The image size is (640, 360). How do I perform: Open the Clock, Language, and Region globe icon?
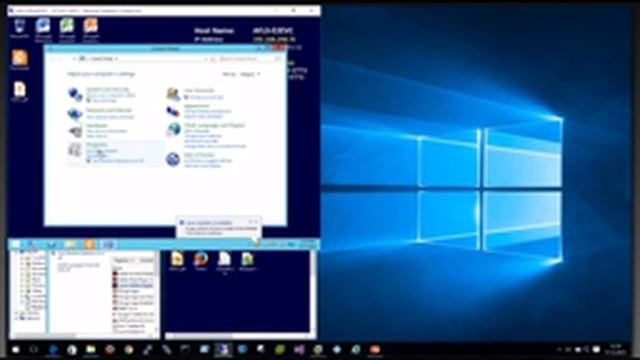(x=173, y=129)
